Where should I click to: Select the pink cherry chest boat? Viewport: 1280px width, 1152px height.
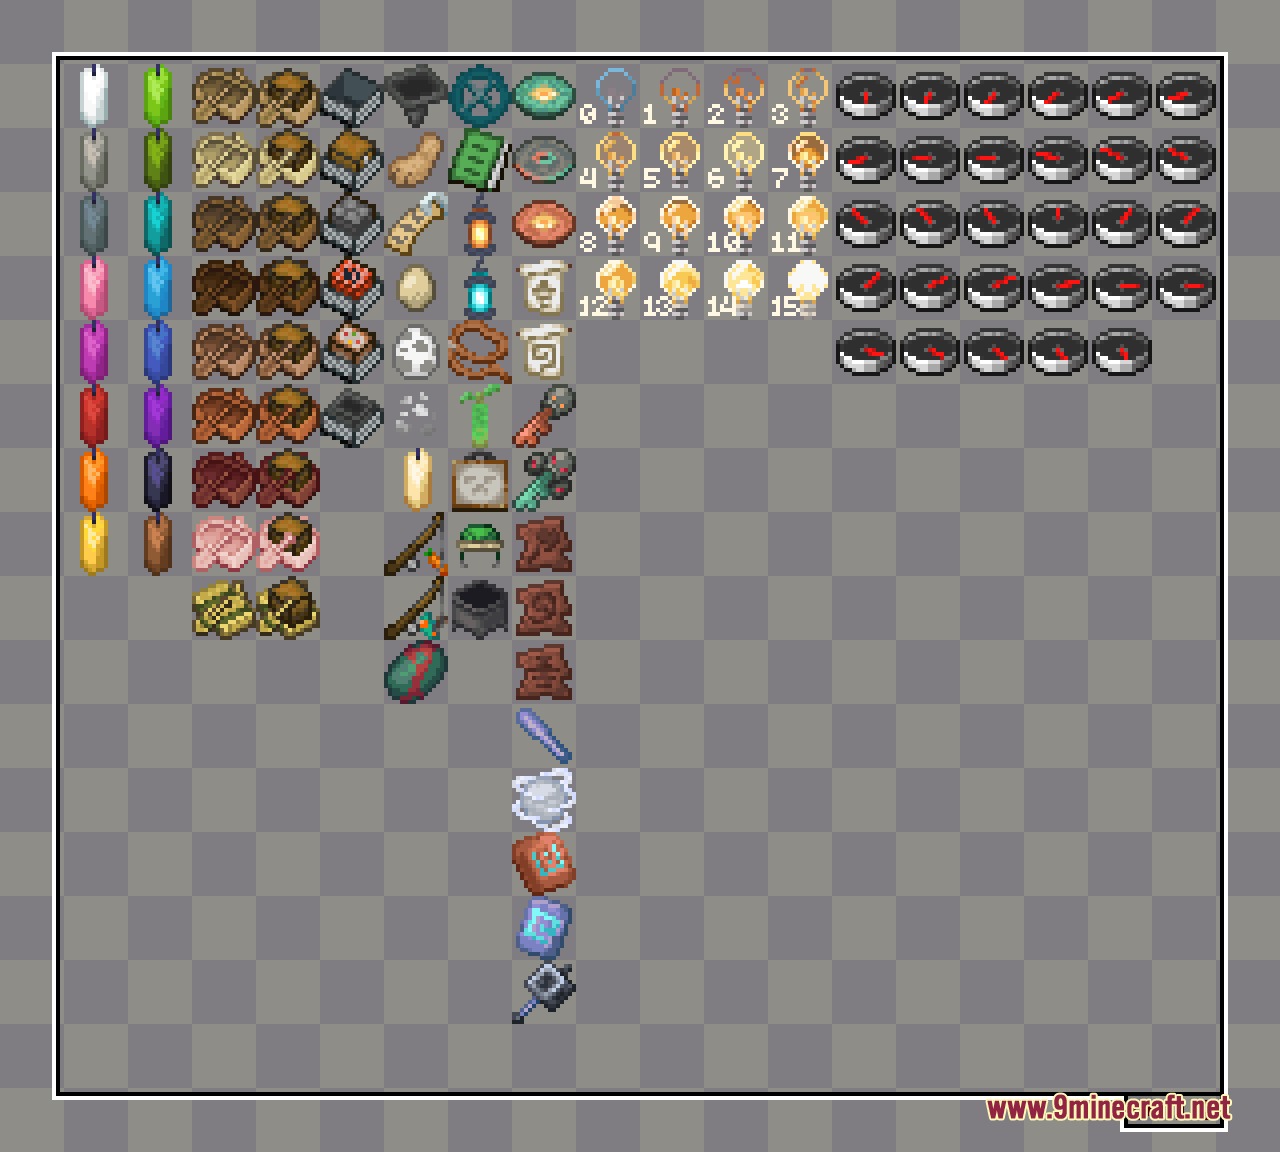pyautogui.click(x=288, y=542)
